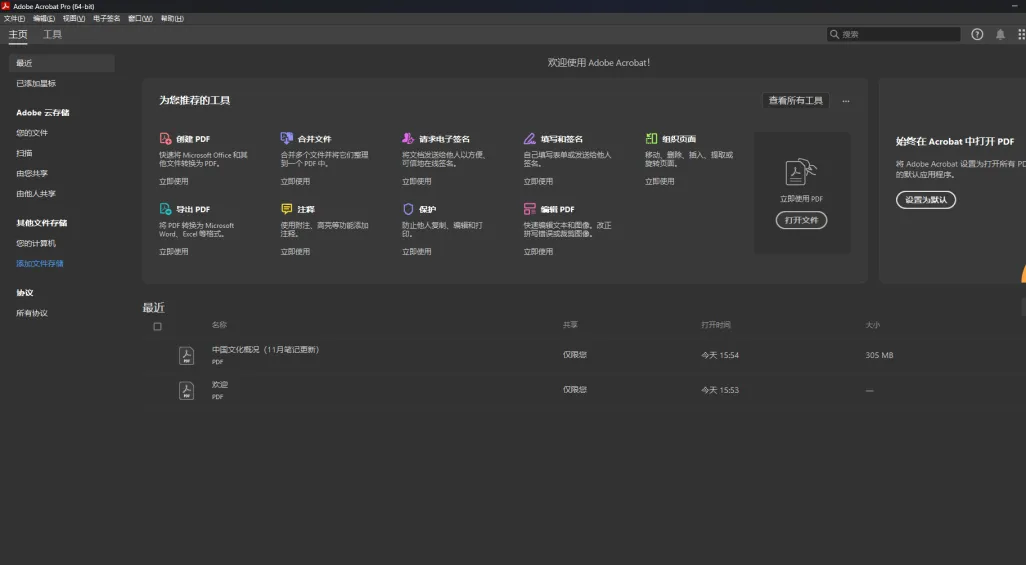
Task: Click 立即使用 under 导出 PDF
Action: (173, 251)
